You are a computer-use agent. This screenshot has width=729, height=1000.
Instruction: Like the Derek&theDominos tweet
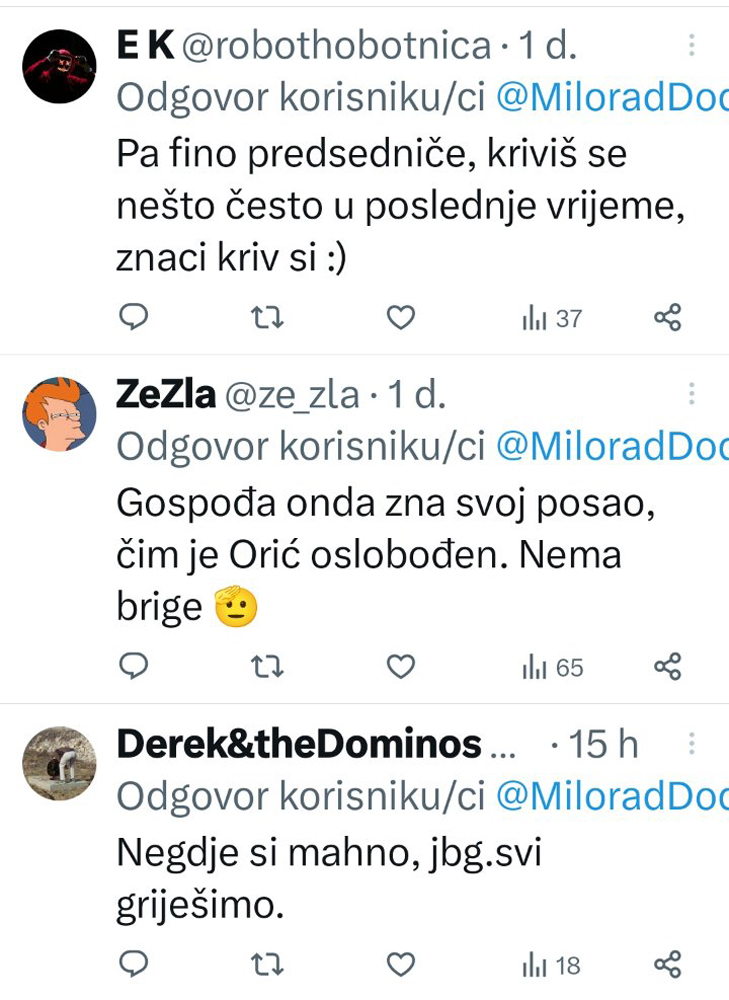tap(401, 965)
